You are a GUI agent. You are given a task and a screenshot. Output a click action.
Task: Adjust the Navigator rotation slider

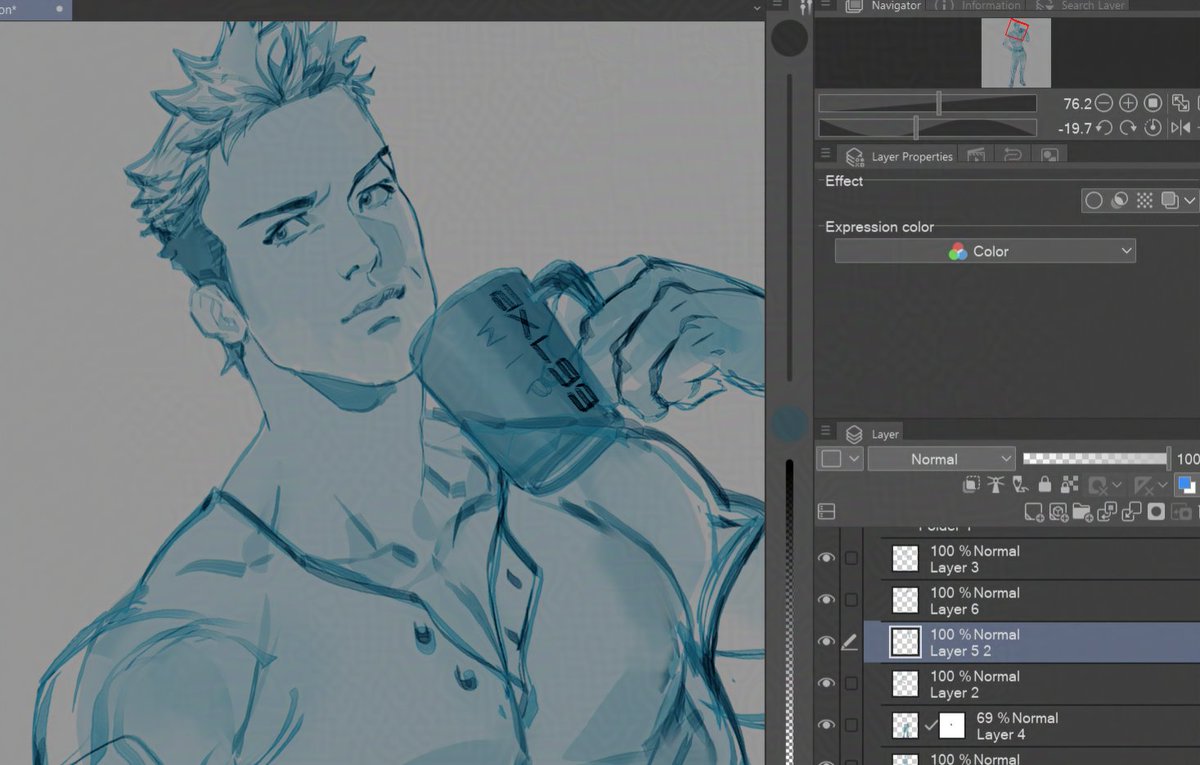[927, 128]
